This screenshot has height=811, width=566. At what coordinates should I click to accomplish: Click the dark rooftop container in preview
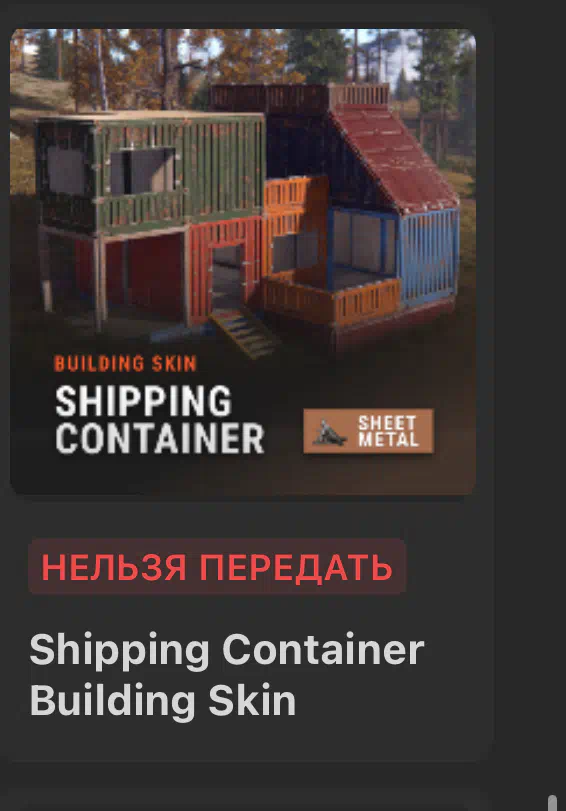[269, 97]
